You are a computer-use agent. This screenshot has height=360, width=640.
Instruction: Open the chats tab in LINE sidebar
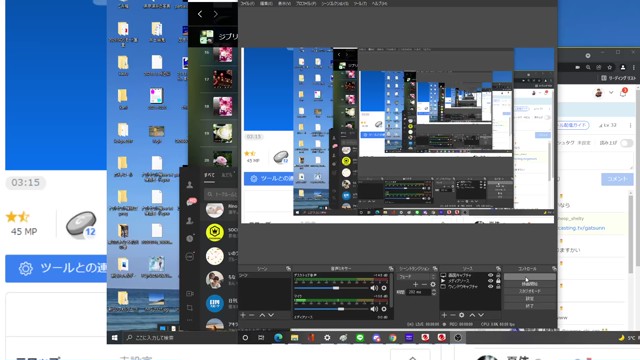tap(191, 202)
